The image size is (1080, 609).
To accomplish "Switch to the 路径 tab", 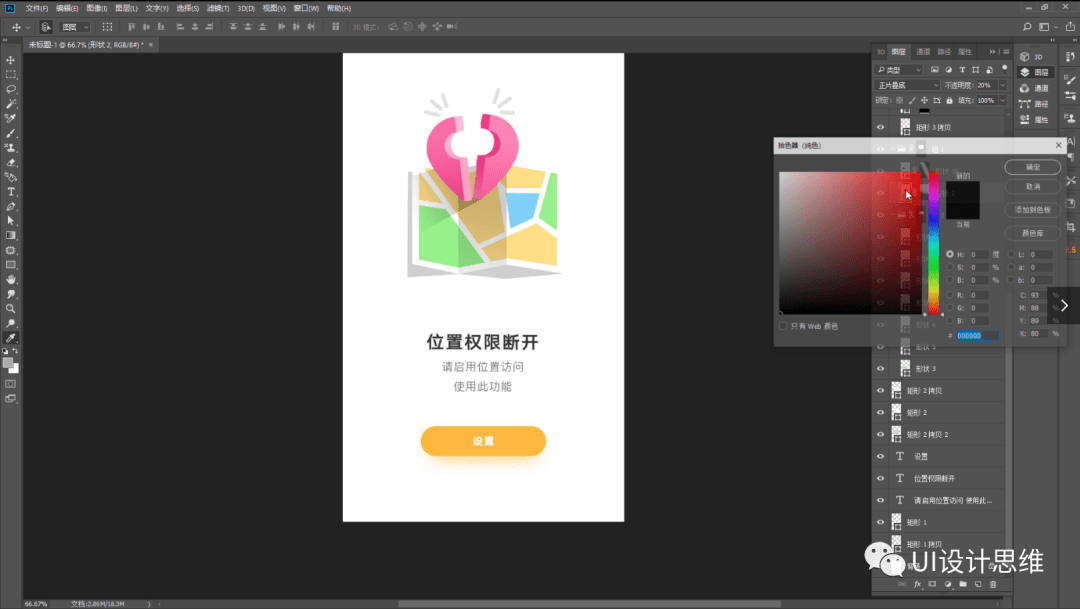I will click(x=944, y=52).
